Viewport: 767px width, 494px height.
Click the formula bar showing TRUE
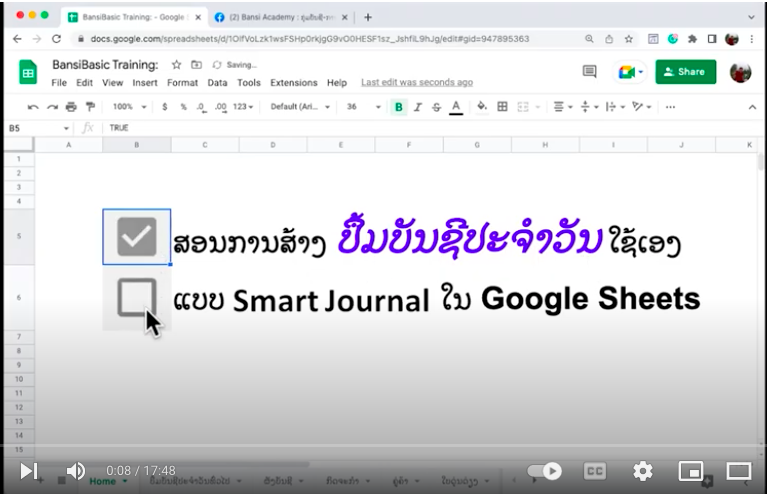click(430, 128)
